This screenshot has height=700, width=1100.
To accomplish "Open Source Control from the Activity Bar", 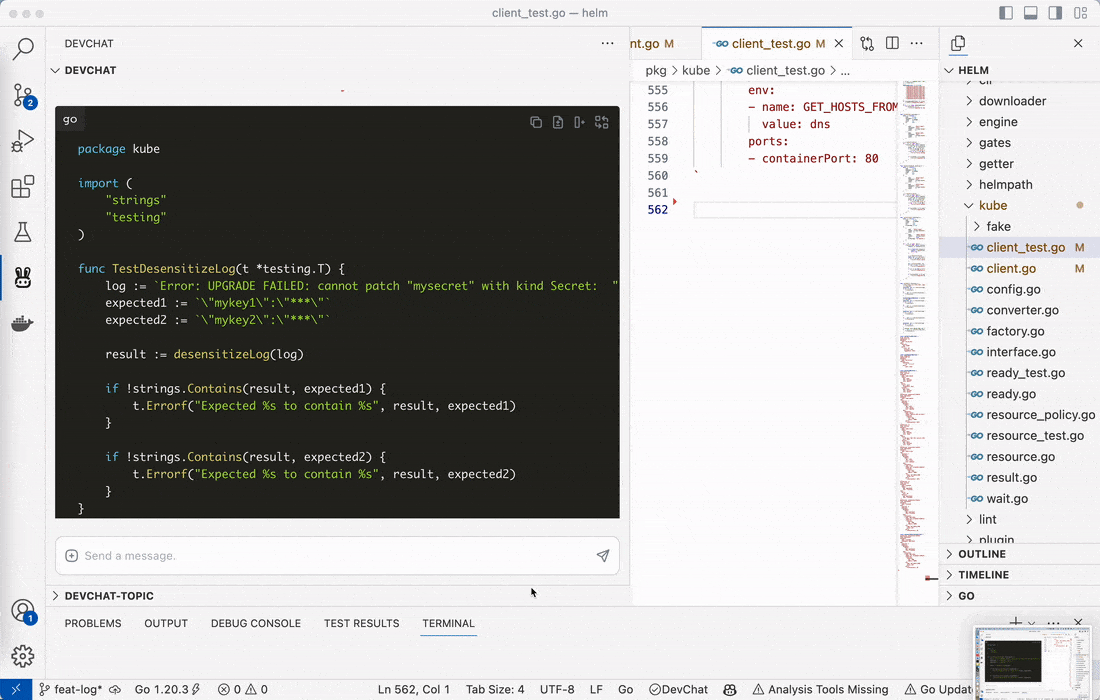I will point(22,95).
